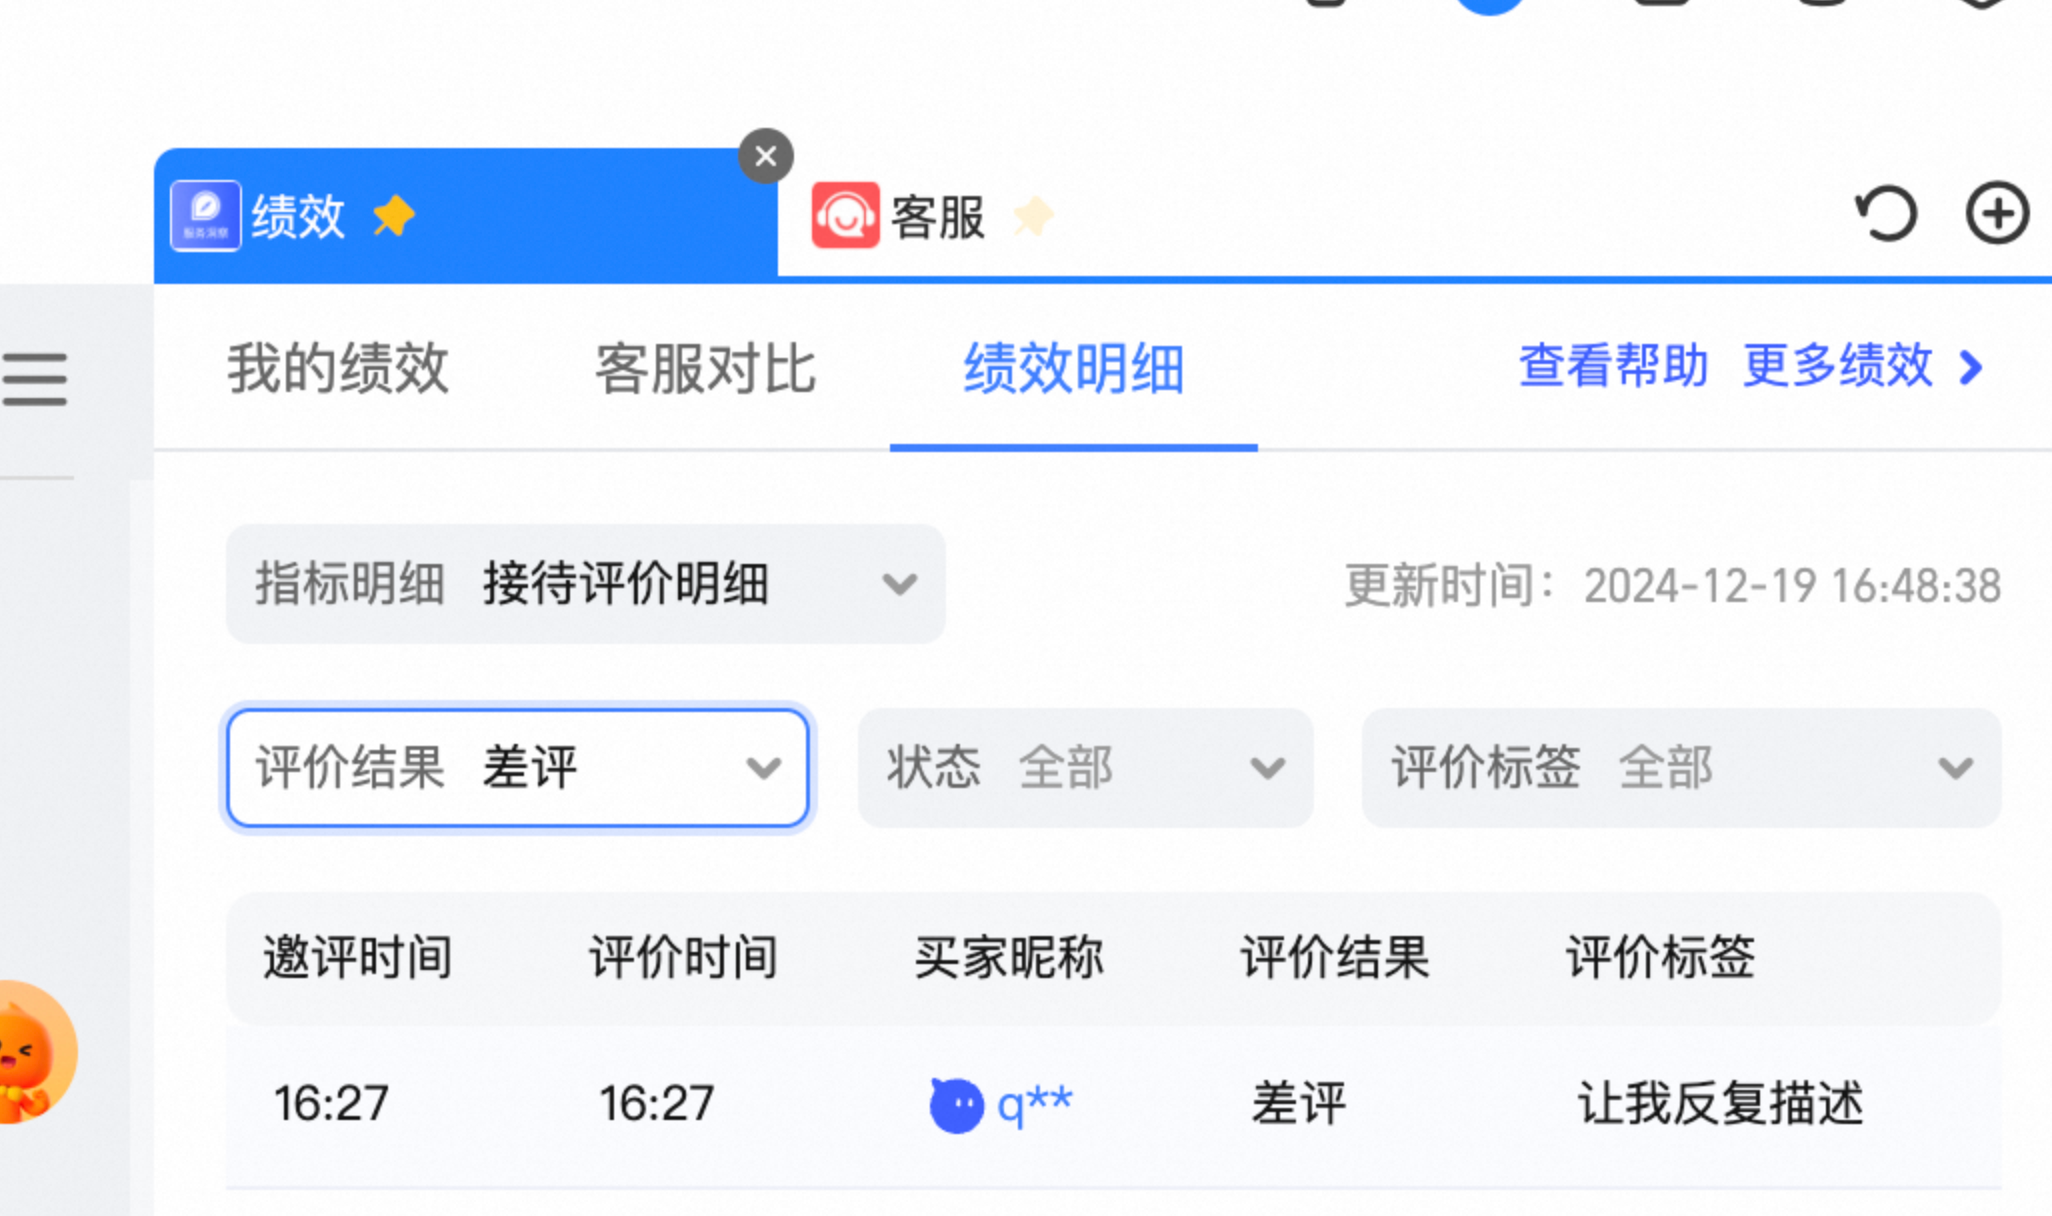The height and width of the screenshot is (1216, 2052).
Task: Click the arrow next to 更多绩效
Action: tap(1971, 367)
